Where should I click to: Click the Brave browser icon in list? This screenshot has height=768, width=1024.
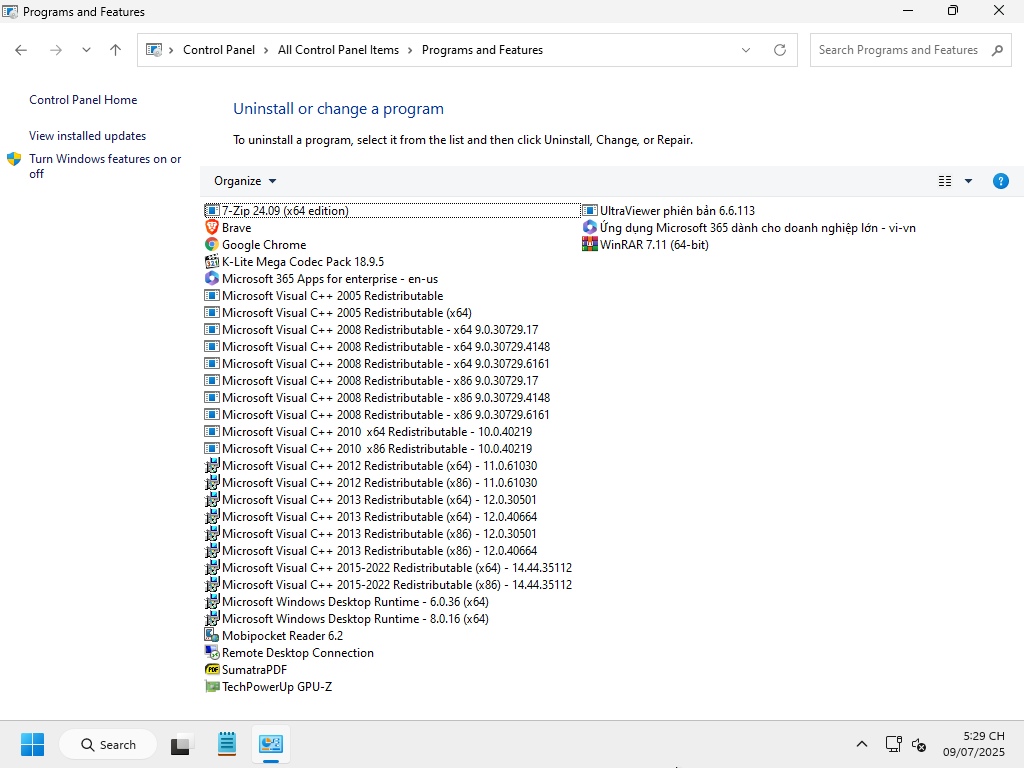coord(212,228)
